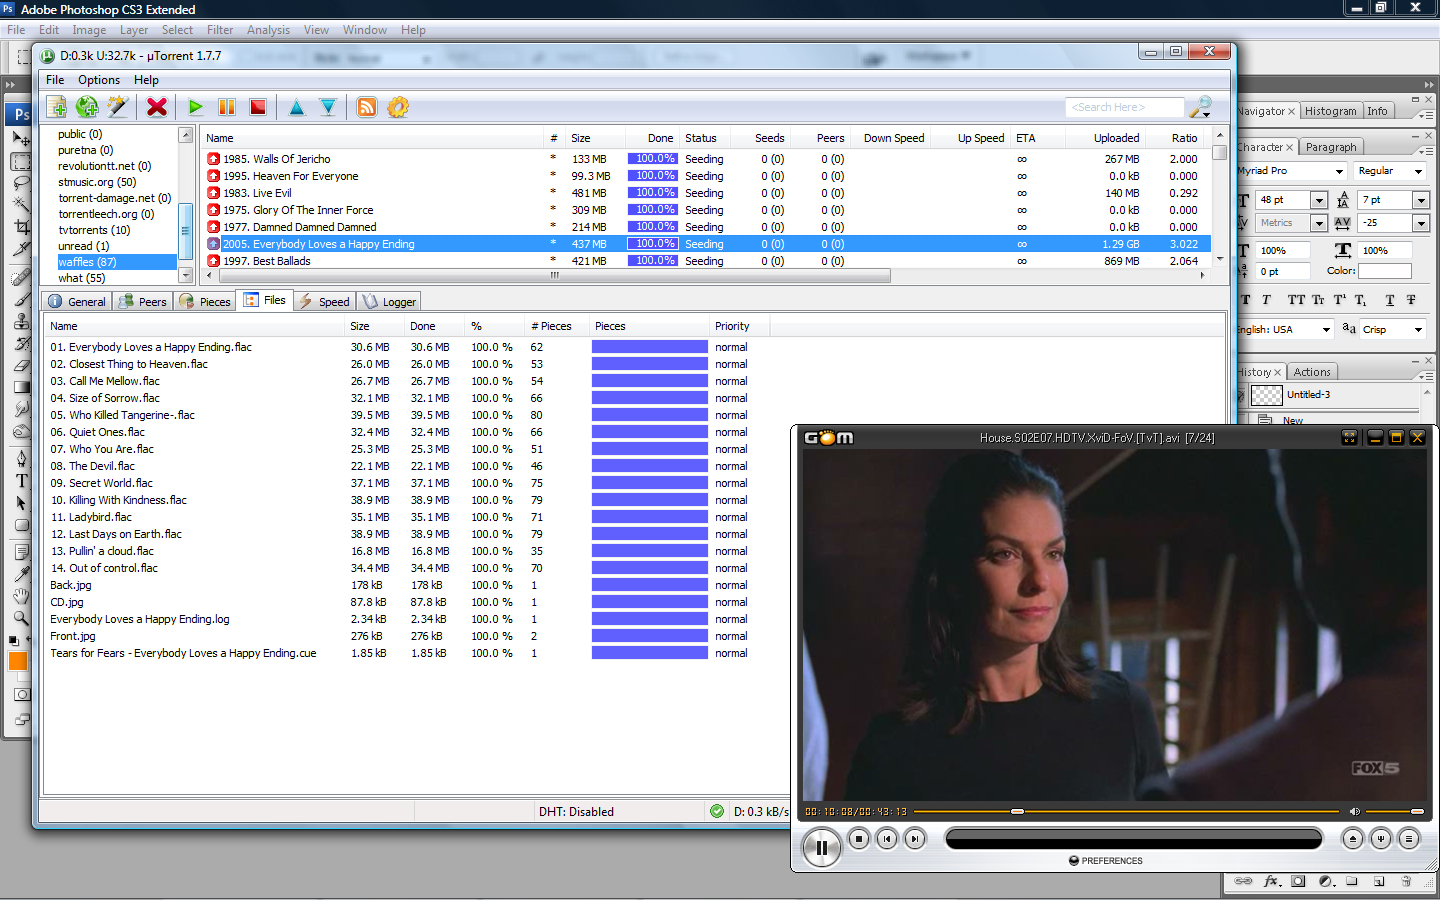The image size is (1440, 900).
Task: Select Photoshop Move tool
Action: (21, 139)
